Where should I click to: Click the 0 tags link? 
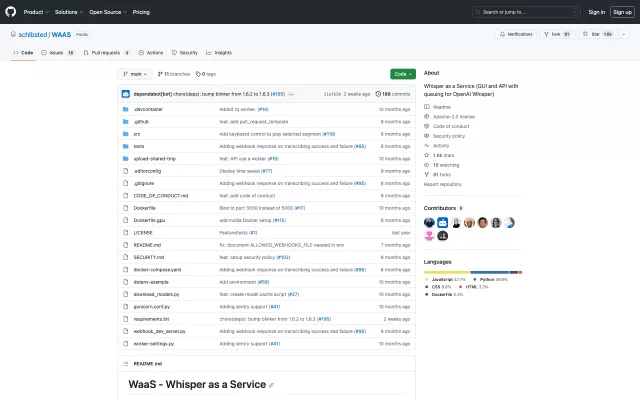(207, 74)
